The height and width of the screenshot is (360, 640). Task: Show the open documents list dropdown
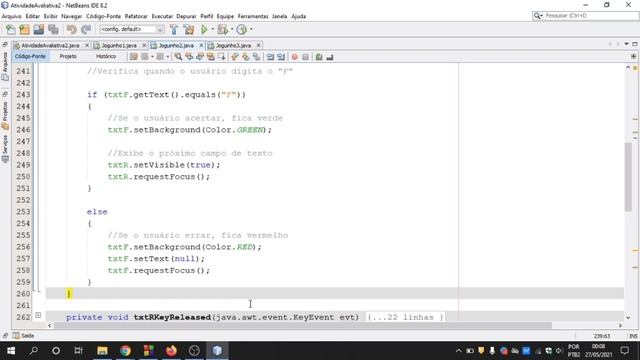click(x=627, y=44)
